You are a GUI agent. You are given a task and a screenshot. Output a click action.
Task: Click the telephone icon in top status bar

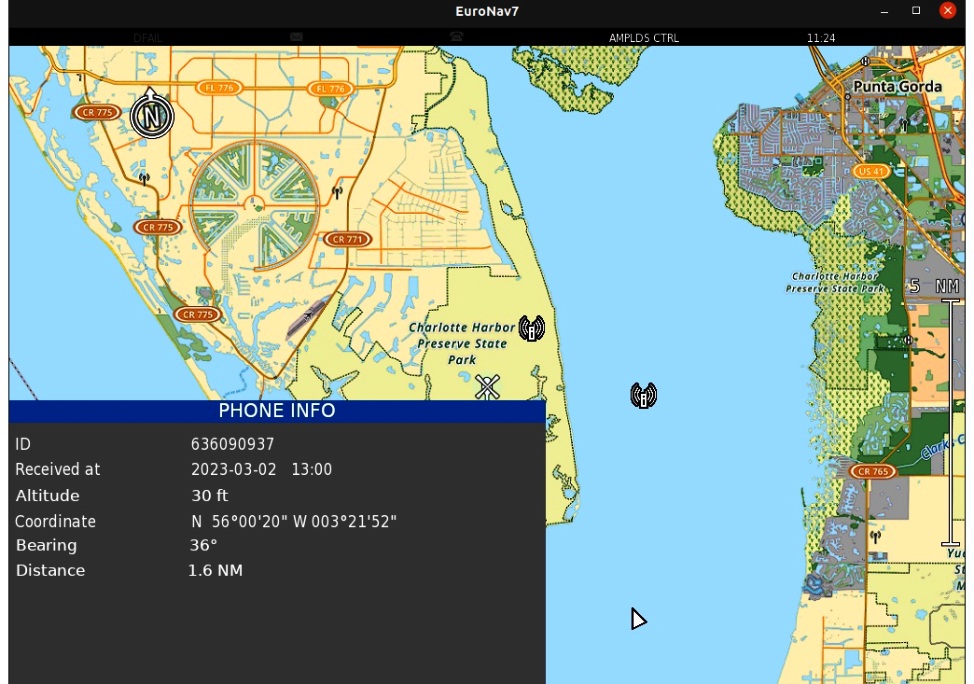tap(456, 37)
